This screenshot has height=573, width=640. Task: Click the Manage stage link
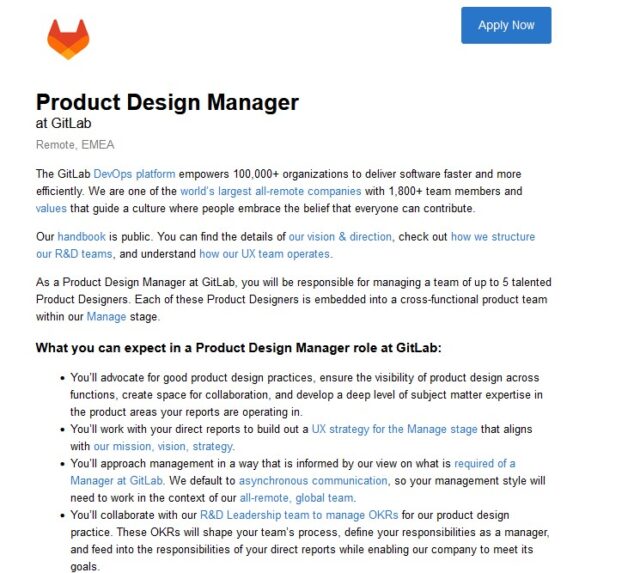(x=106, y=317)
